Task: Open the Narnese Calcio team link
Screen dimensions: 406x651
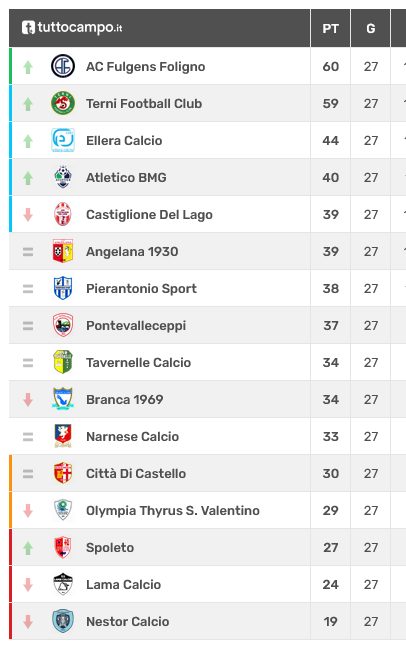Action: click(x=132, y=436)
